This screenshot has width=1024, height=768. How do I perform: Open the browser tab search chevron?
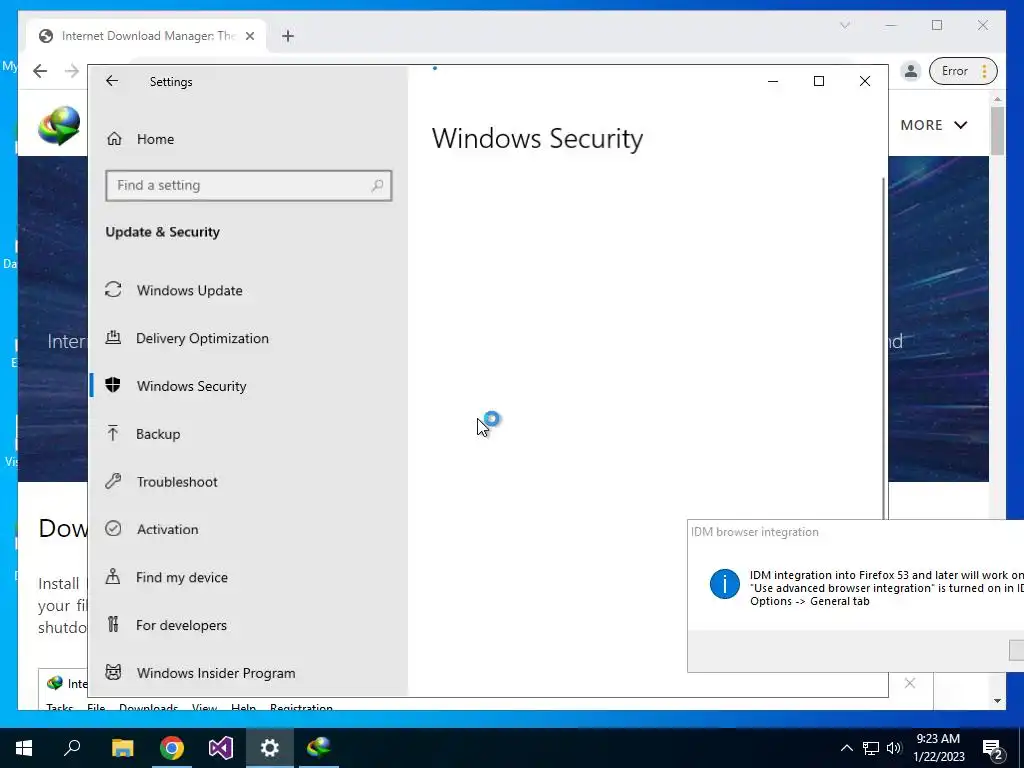click(844, 25)
